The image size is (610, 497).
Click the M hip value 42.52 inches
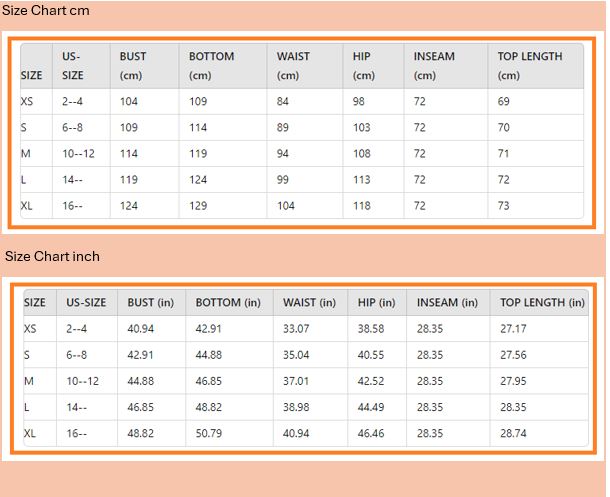click(x=371, y=381)
